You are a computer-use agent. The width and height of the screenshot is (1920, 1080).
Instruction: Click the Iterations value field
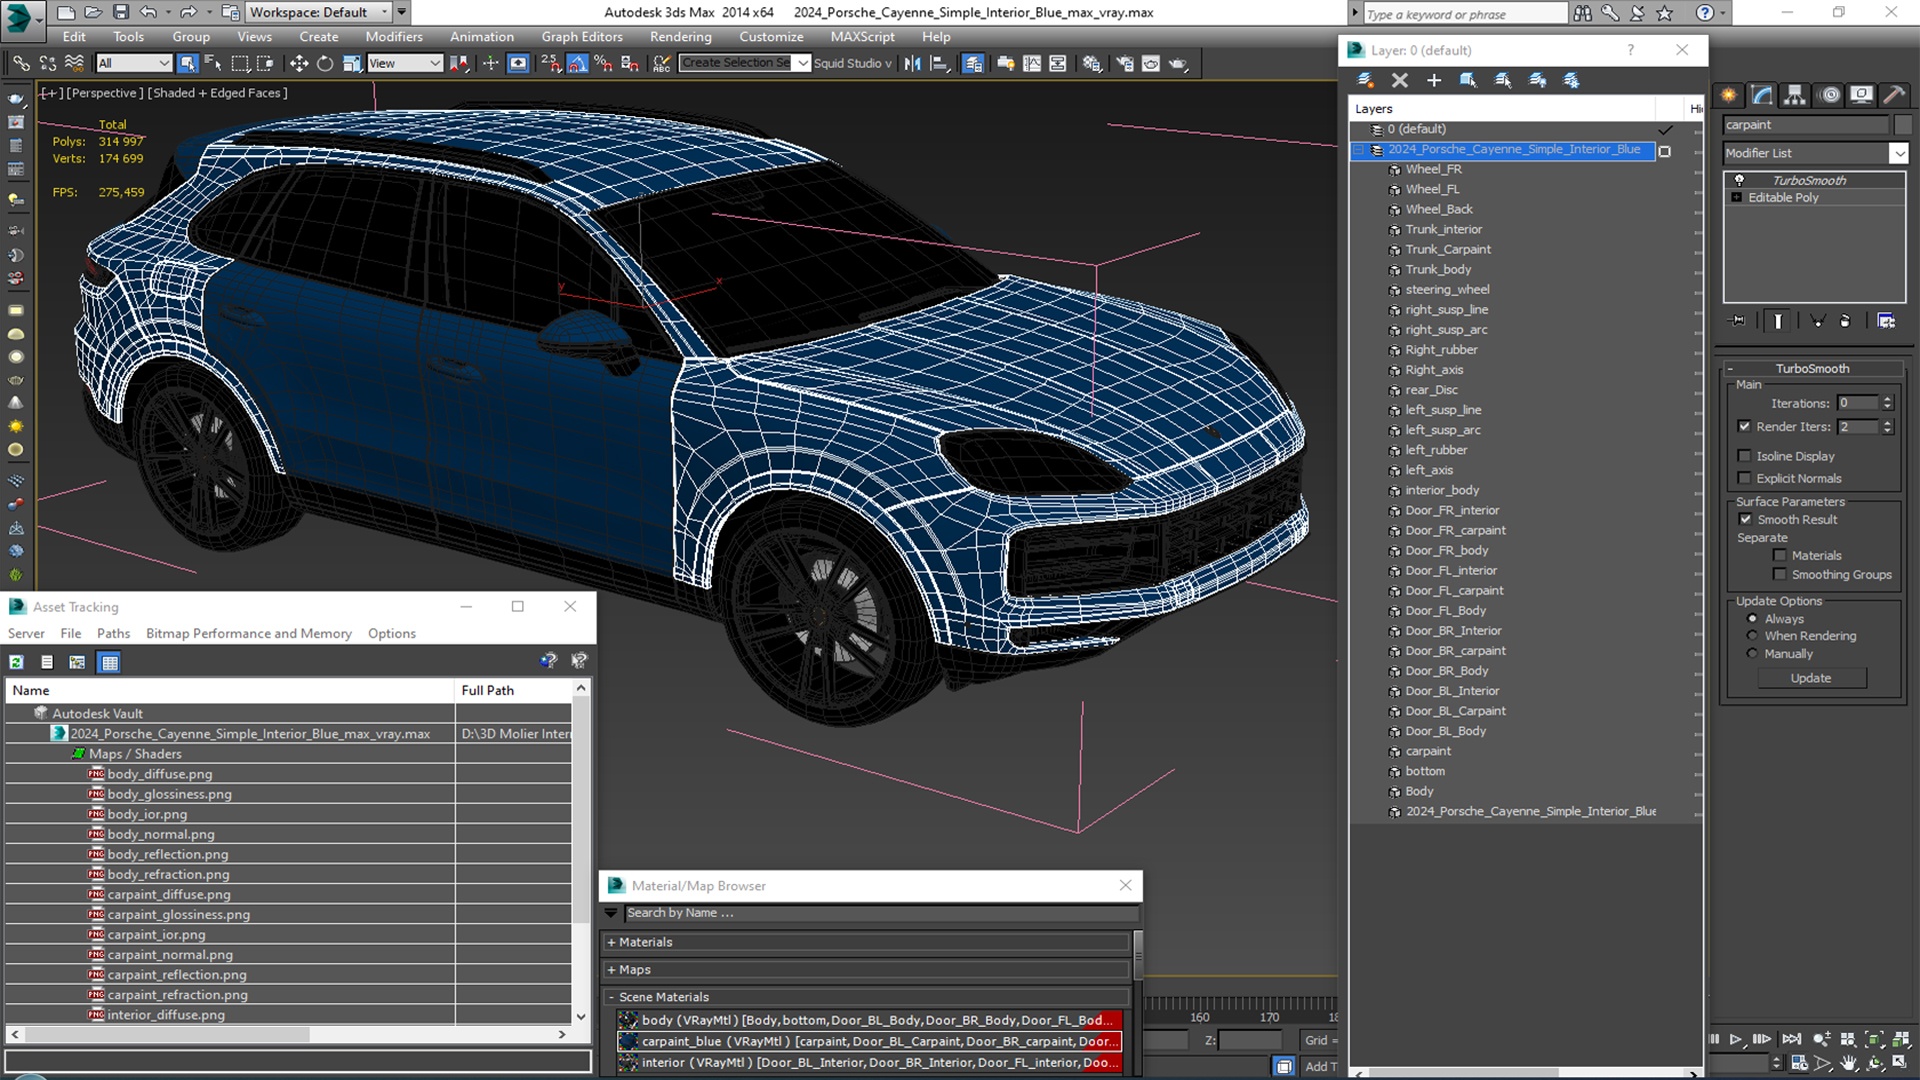(x=1858, y=403)
